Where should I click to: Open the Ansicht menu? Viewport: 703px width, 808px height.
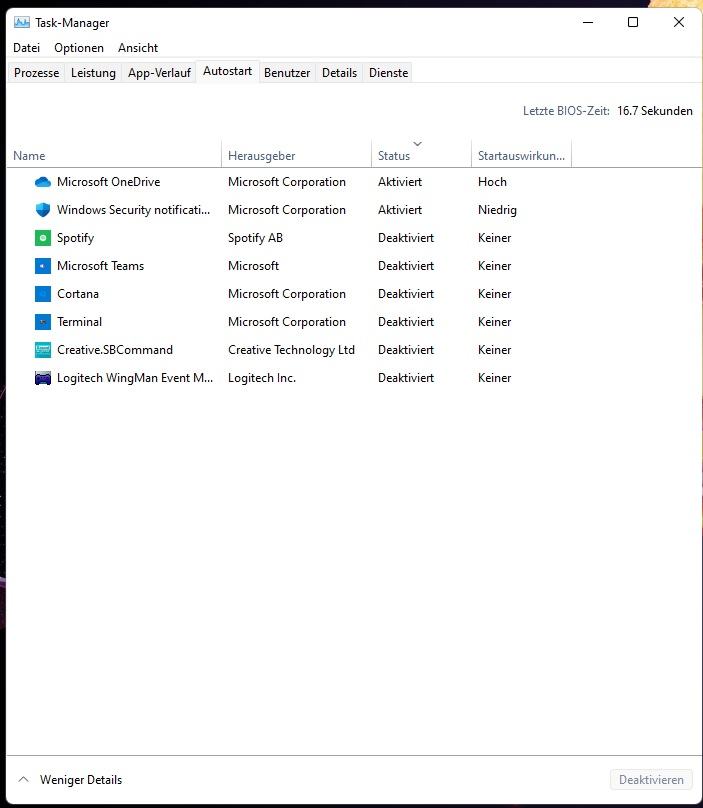(138, 48)
